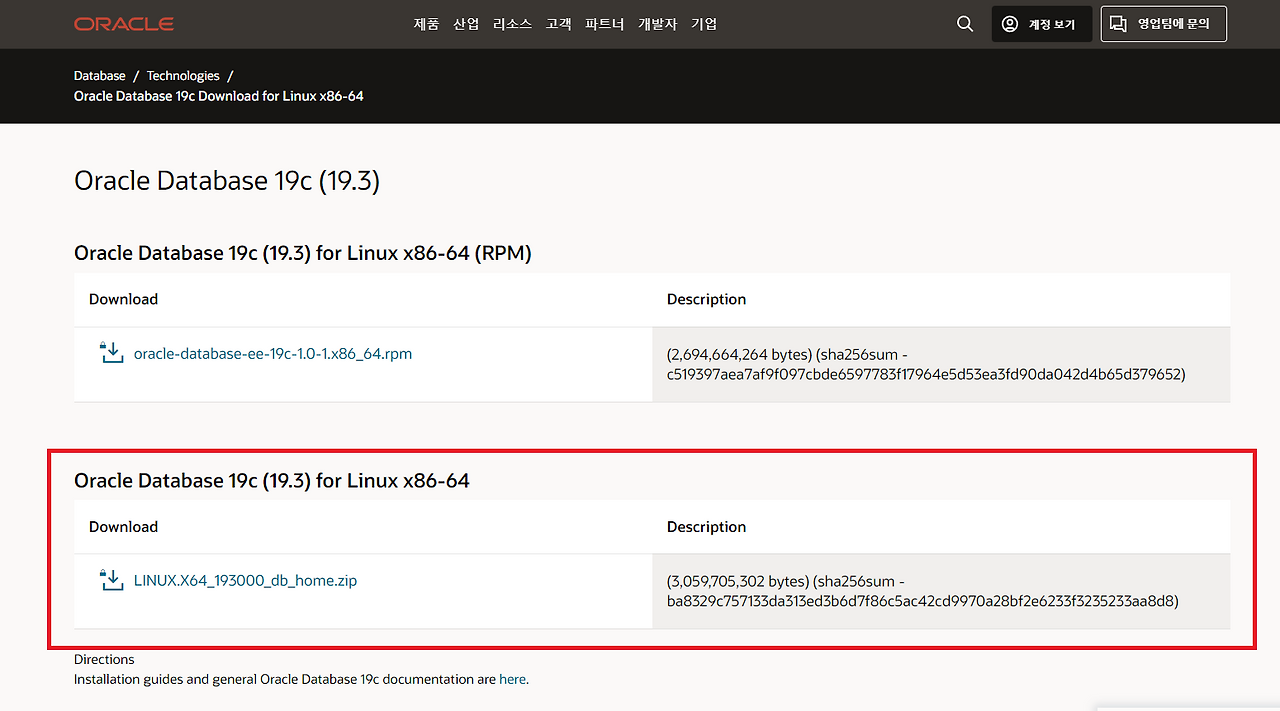The height and width of the screenshot is (711, 1280).
Task: Click the download icon beside LINUX.X64_193000_db_home.zip
Action: tap(111, 579)
